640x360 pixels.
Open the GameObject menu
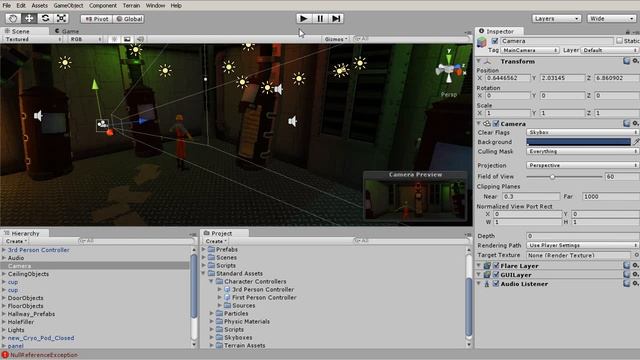tap(68, 5)
